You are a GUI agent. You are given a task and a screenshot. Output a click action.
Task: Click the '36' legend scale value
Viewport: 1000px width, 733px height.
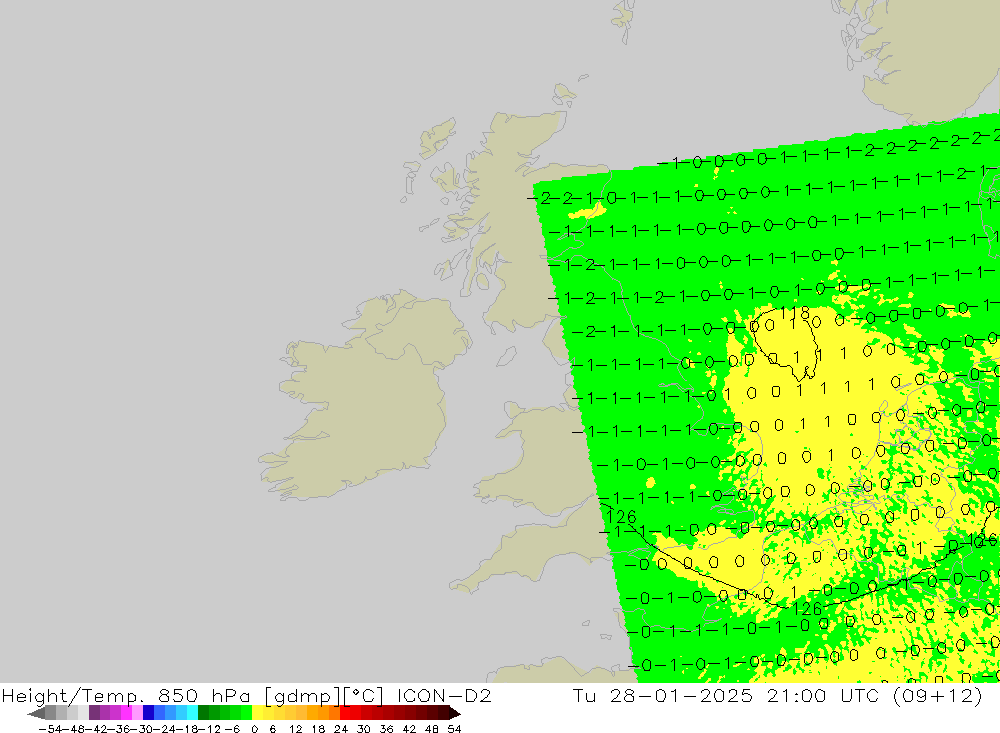tap(386, 729)
